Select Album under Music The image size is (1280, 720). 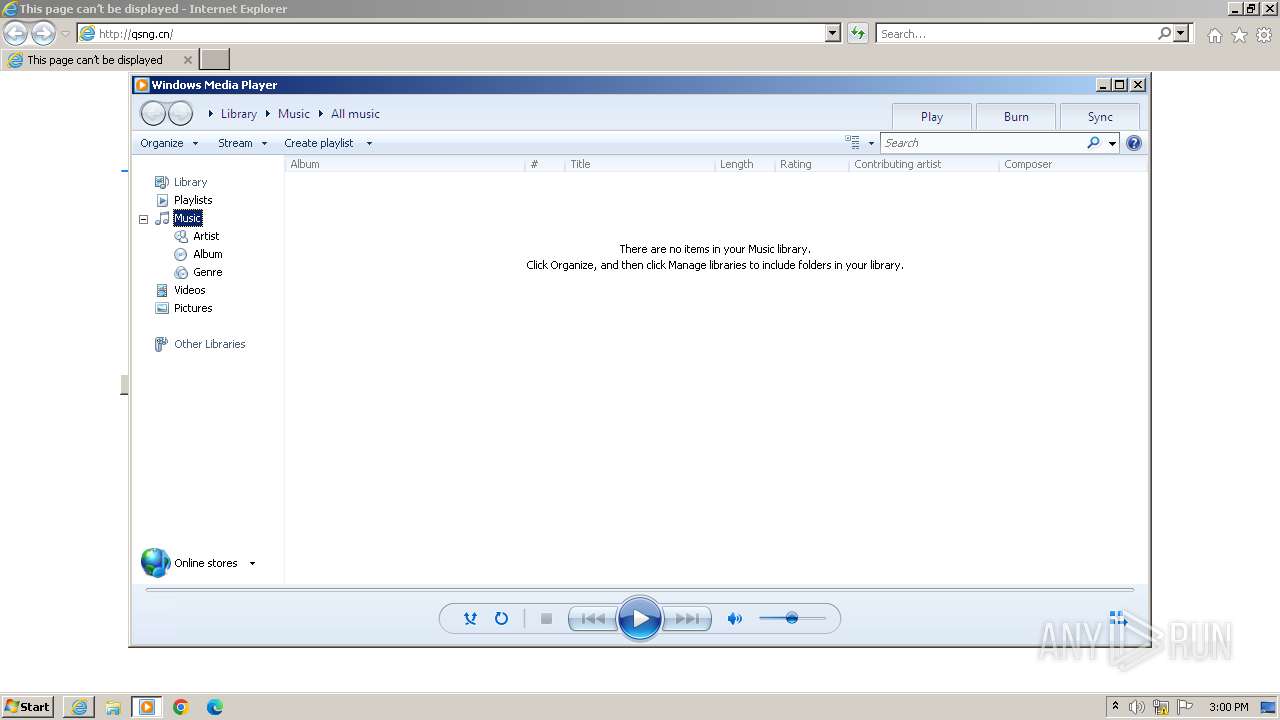pyautogui.click(x=208, y=254)
